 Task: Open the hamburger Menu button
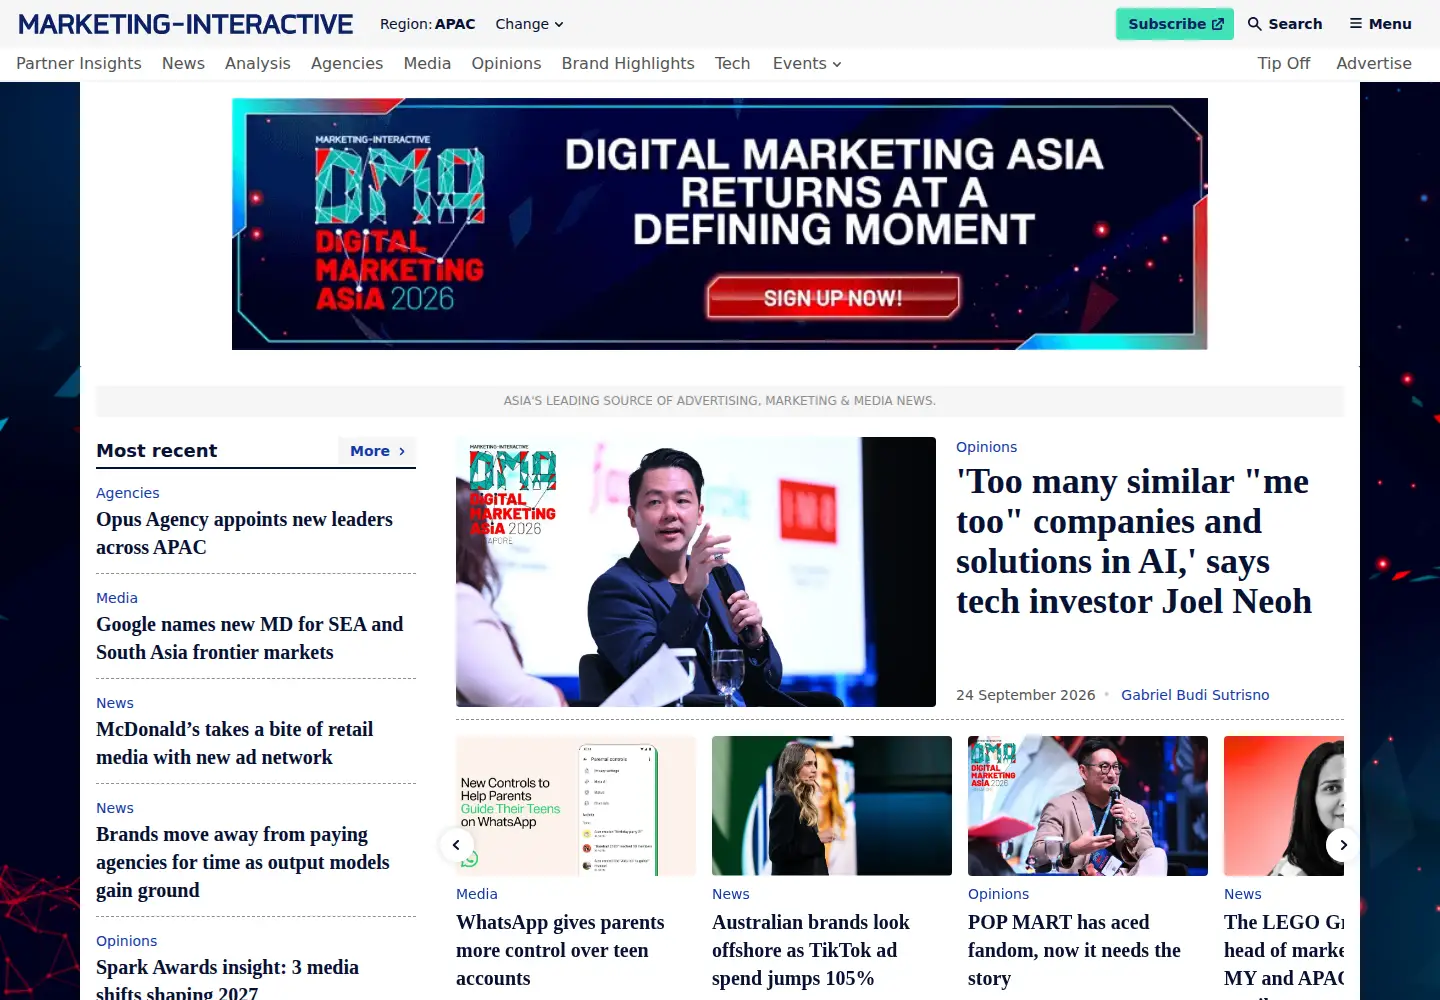point(1380,24)
